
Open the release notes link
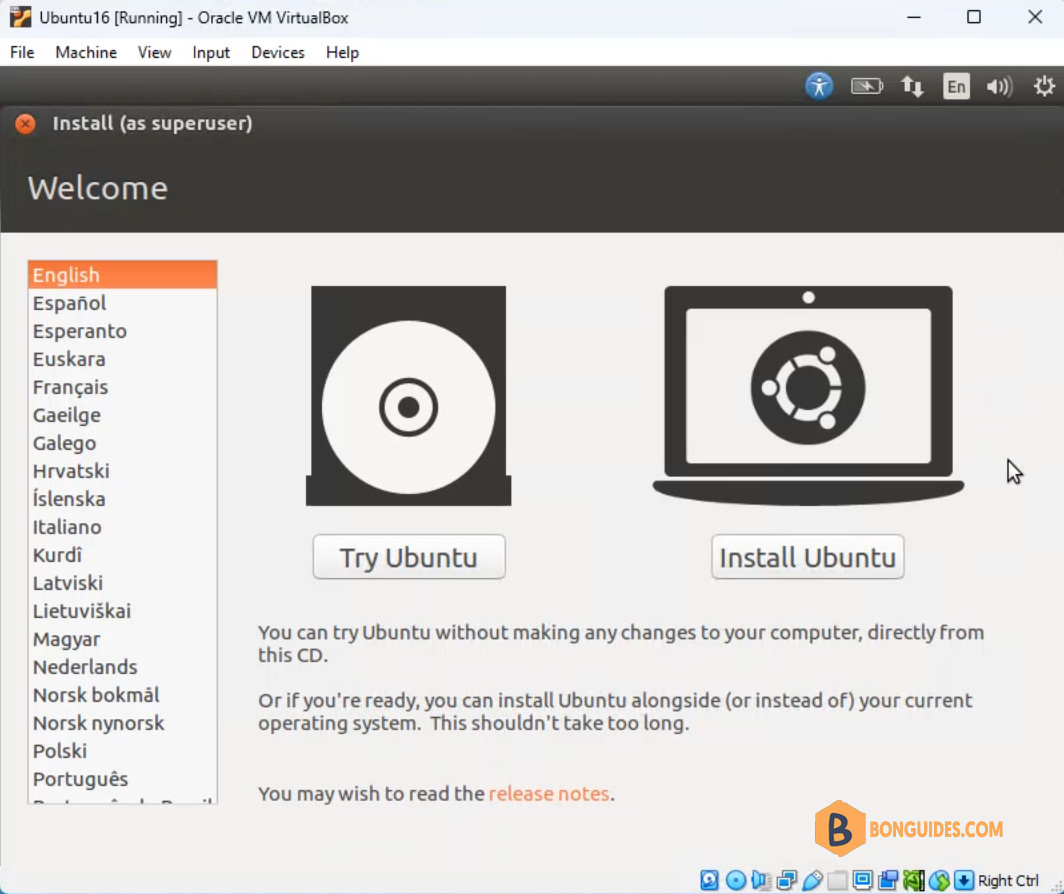[x=549, y=794]
